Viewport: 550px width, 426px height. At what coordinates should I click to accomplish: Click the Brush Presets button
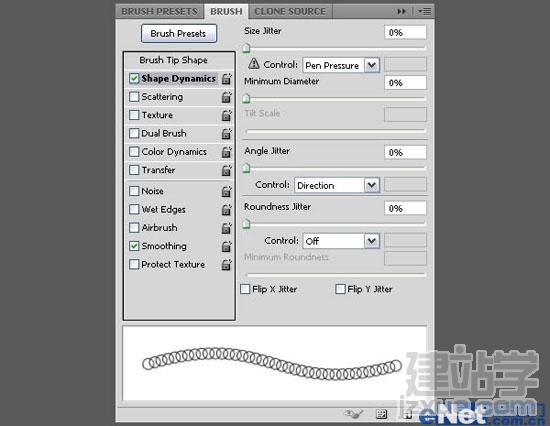point(179,34)
